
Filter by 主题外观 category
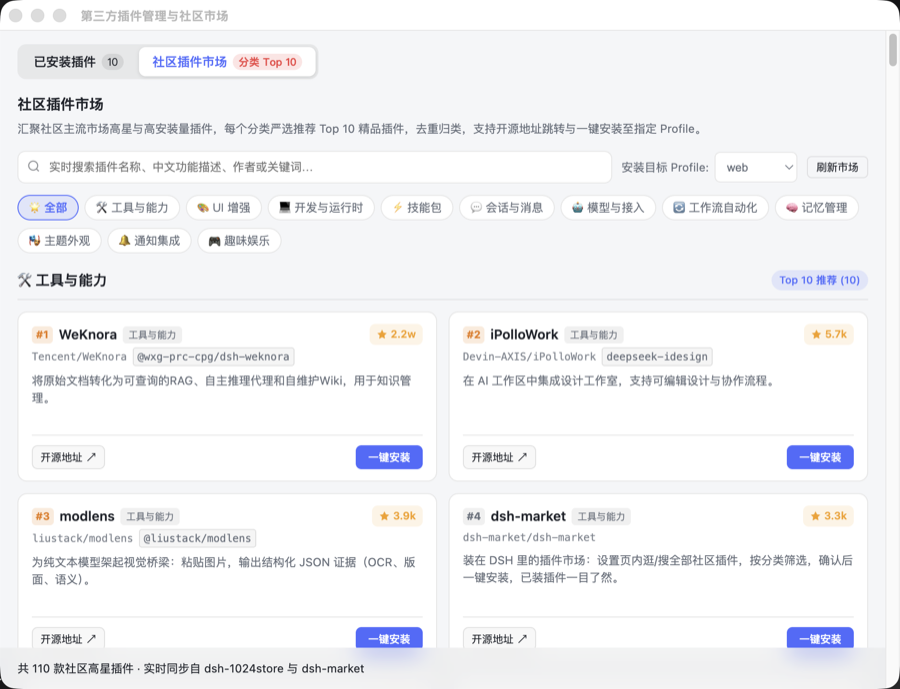pos(60,241)
